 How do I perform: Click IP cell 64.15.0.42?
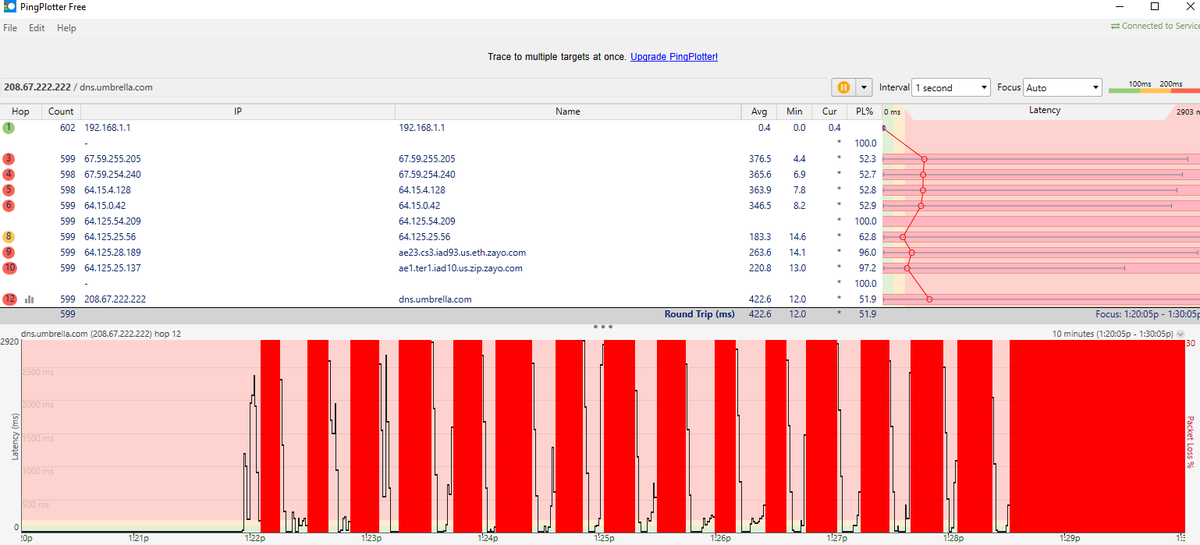[x=105, y=205]
